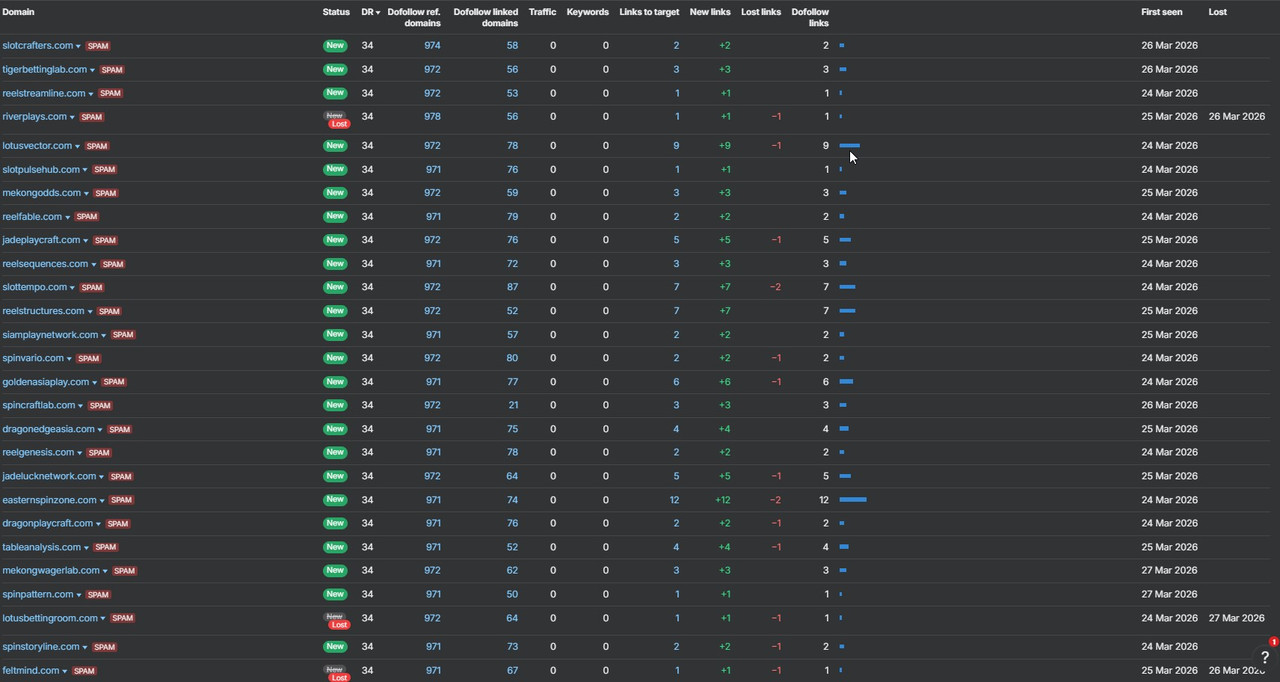
Task: Expand dropdown arrow next to slotpulsehub.com
Action: [85, 170]
